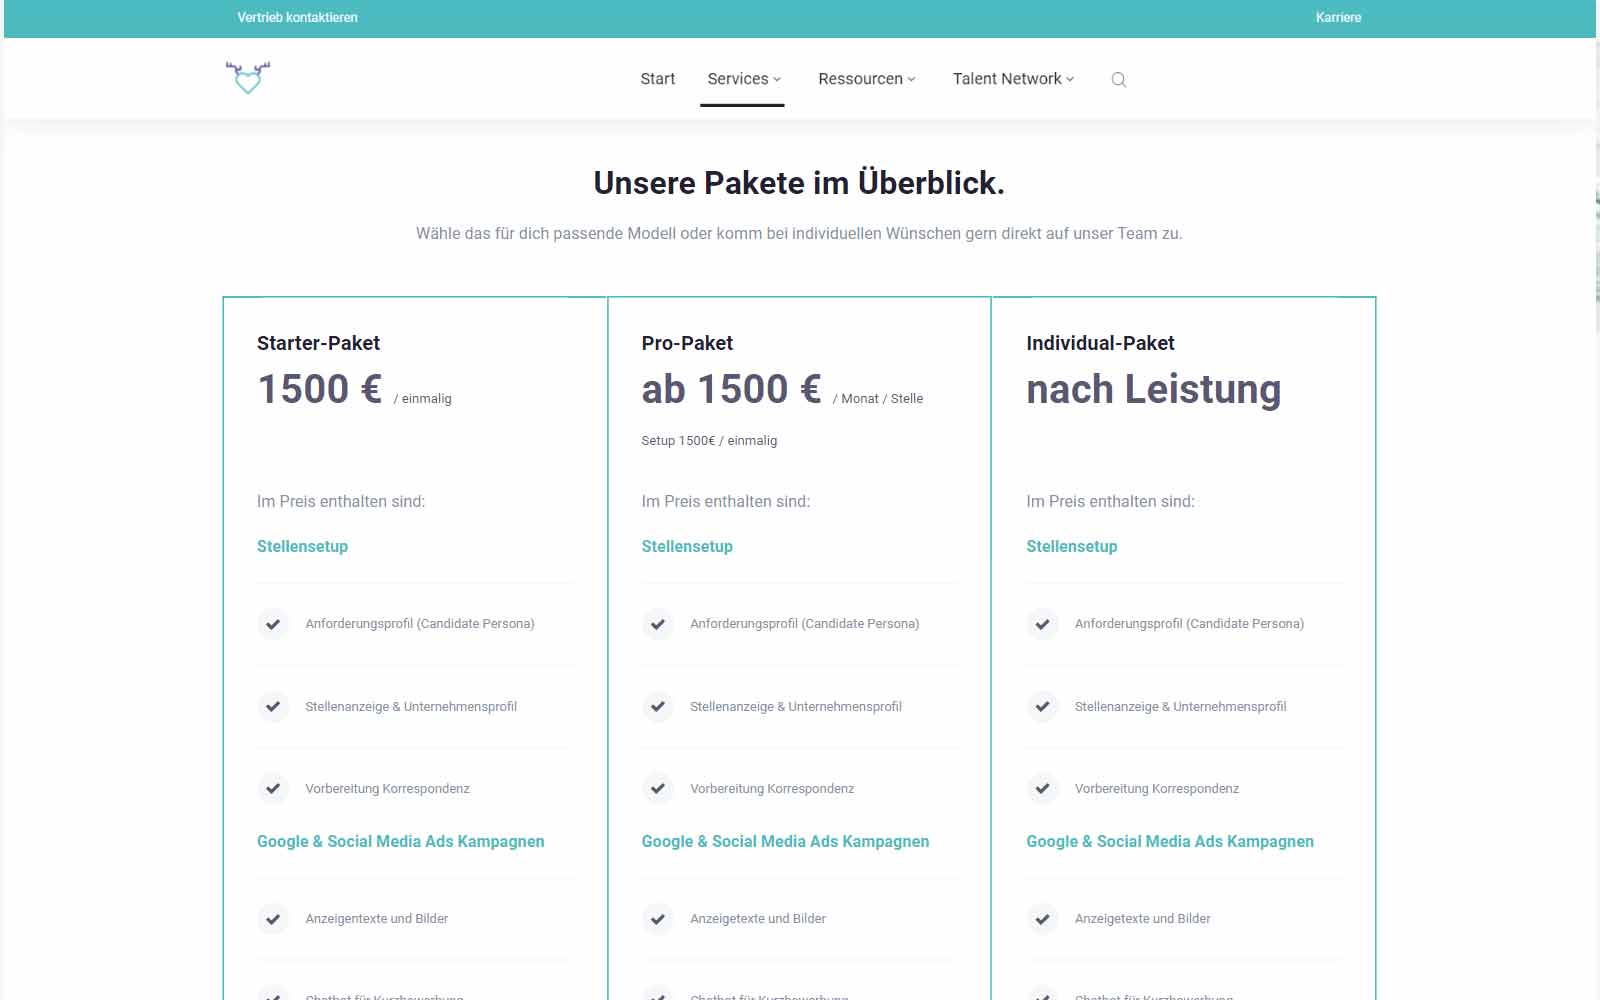Open the Karriere link in top bar
The height and width of the screenshot is (1000, 1600).
click(1338, 17)
